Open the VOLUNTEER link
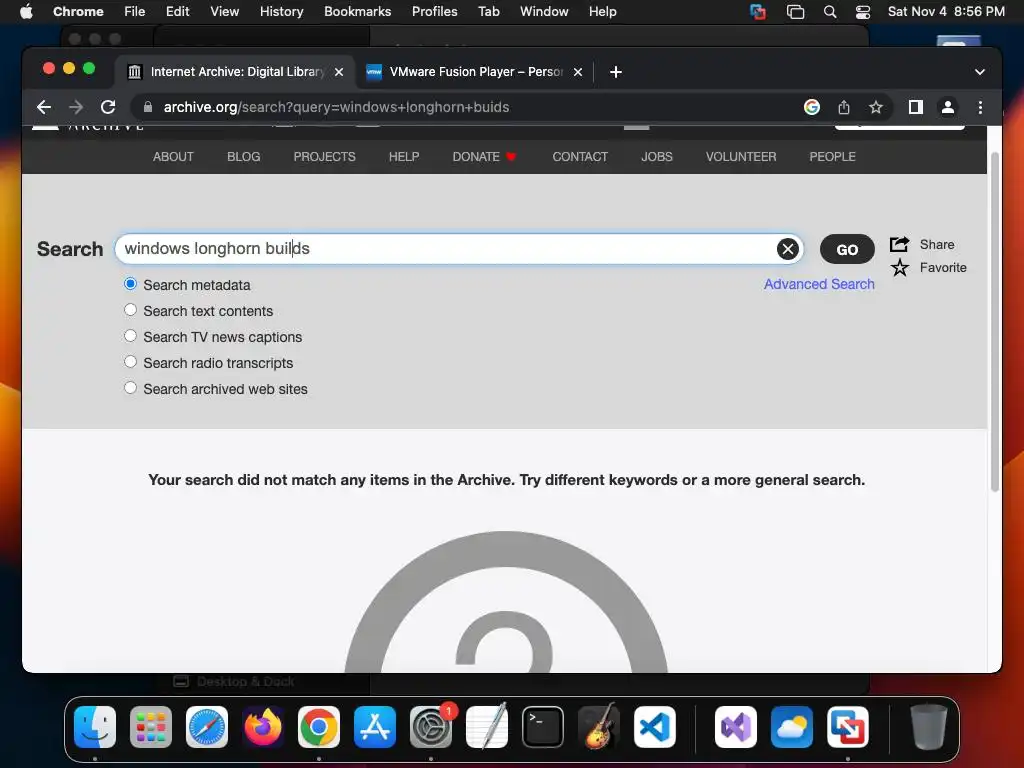This screenshot has height=768, width=1024. coord(741,157)
